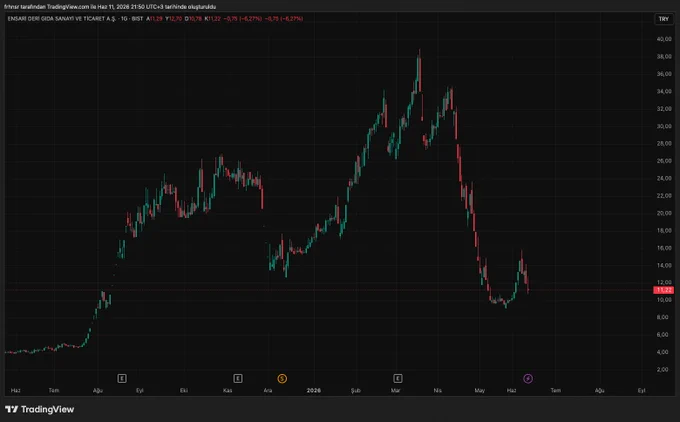Image resolution: width=680 pixels, height=422 pixels.
Task: Click the TRY currency button
Action: coord(664,19)
